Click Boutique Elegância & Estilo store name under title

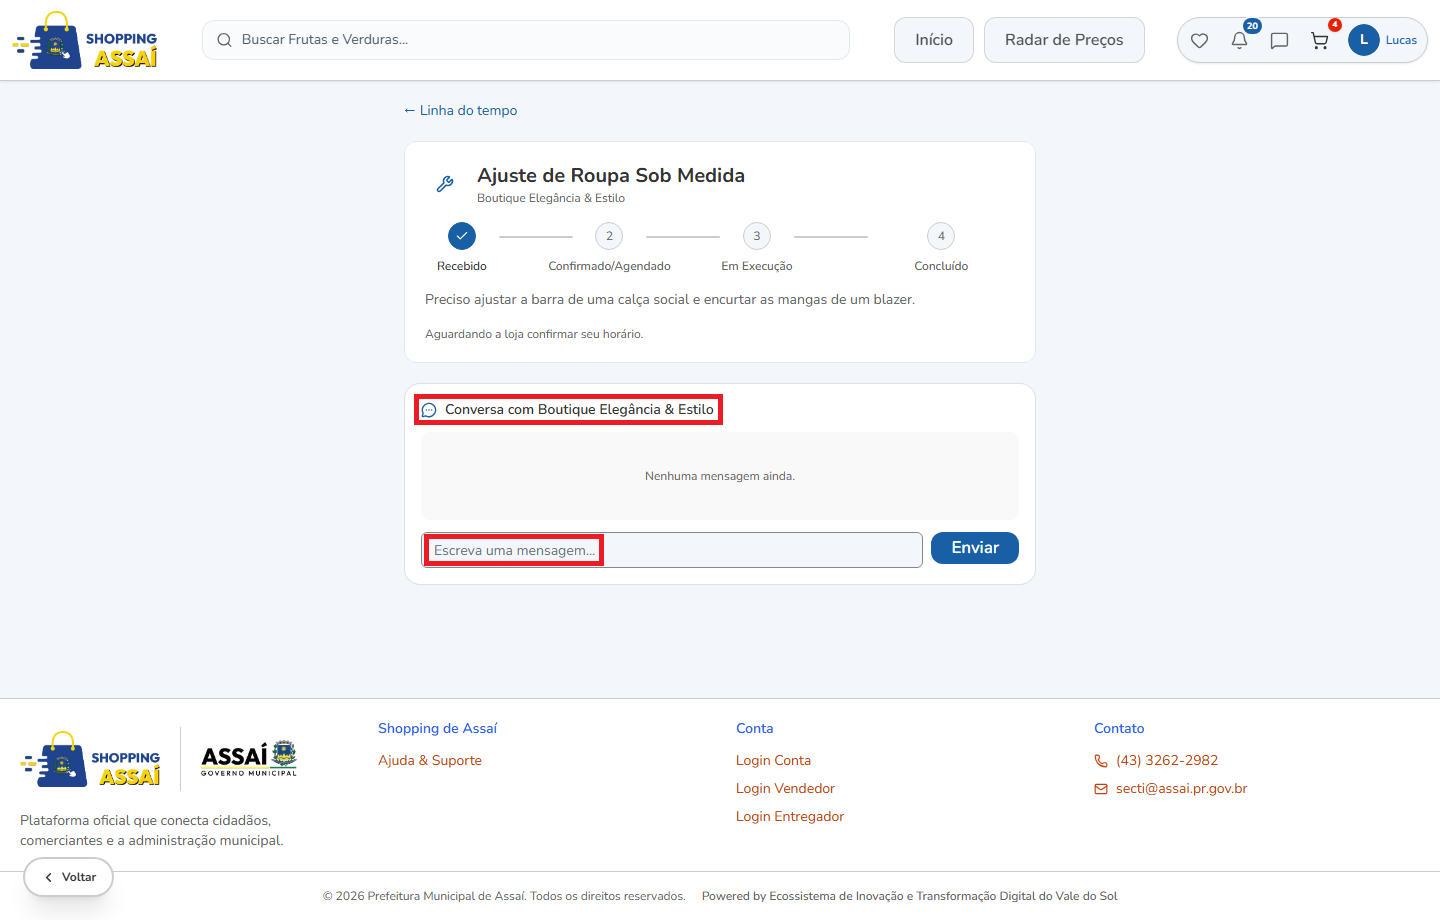tap(551, 198)
